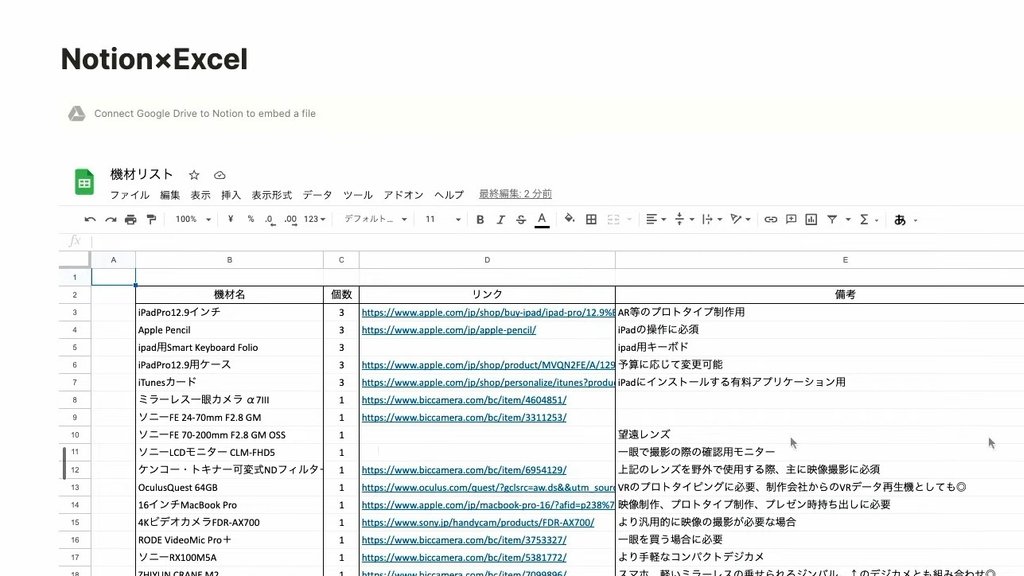Open the font family dropdown
Screen dimensions: 1024x576
pyautogui.click(x=376, y=219)
